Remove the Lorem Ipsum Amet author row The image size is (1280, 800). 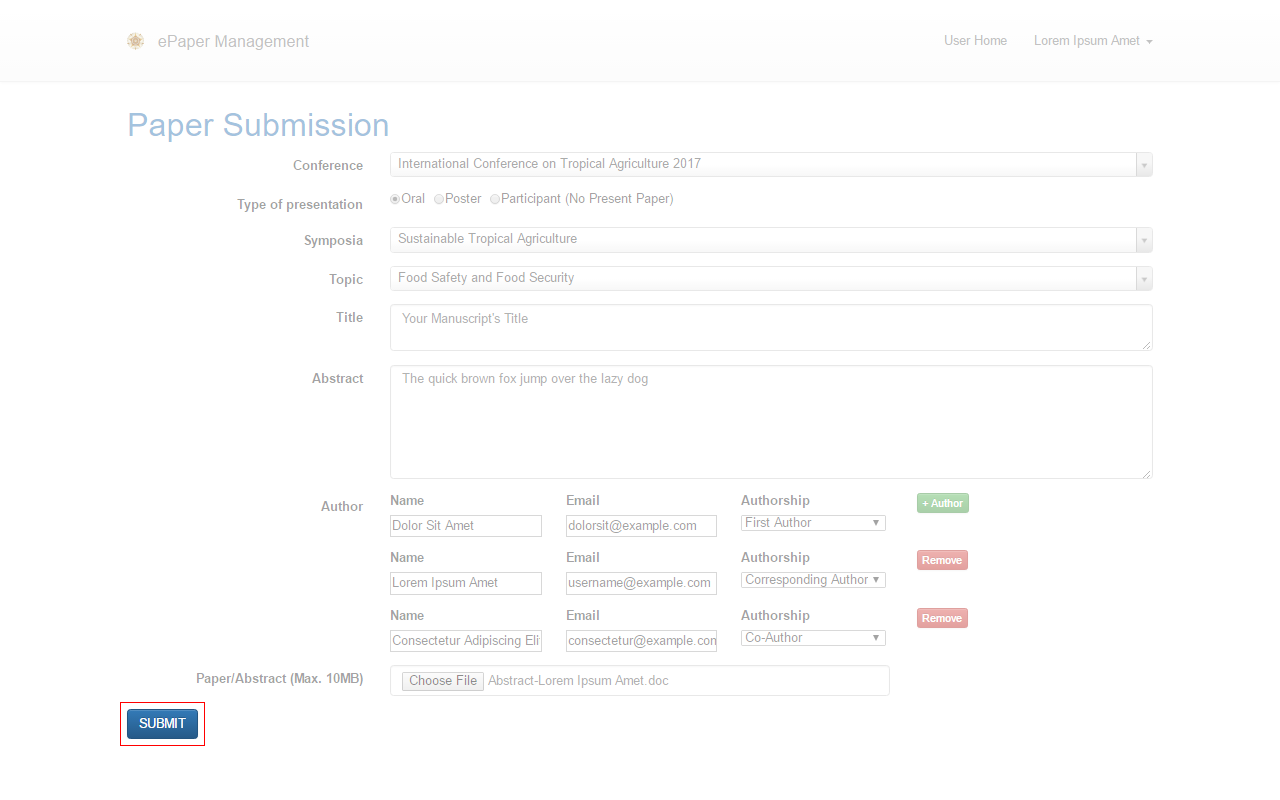tap(942, 561)
